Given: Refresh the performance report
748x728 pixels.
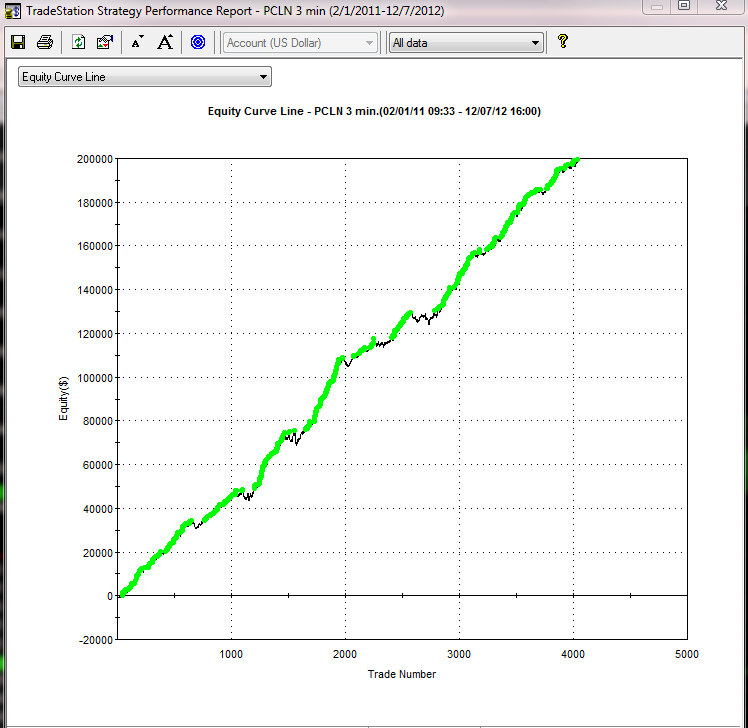Looking at the screenshot, I should coord(79,42).
